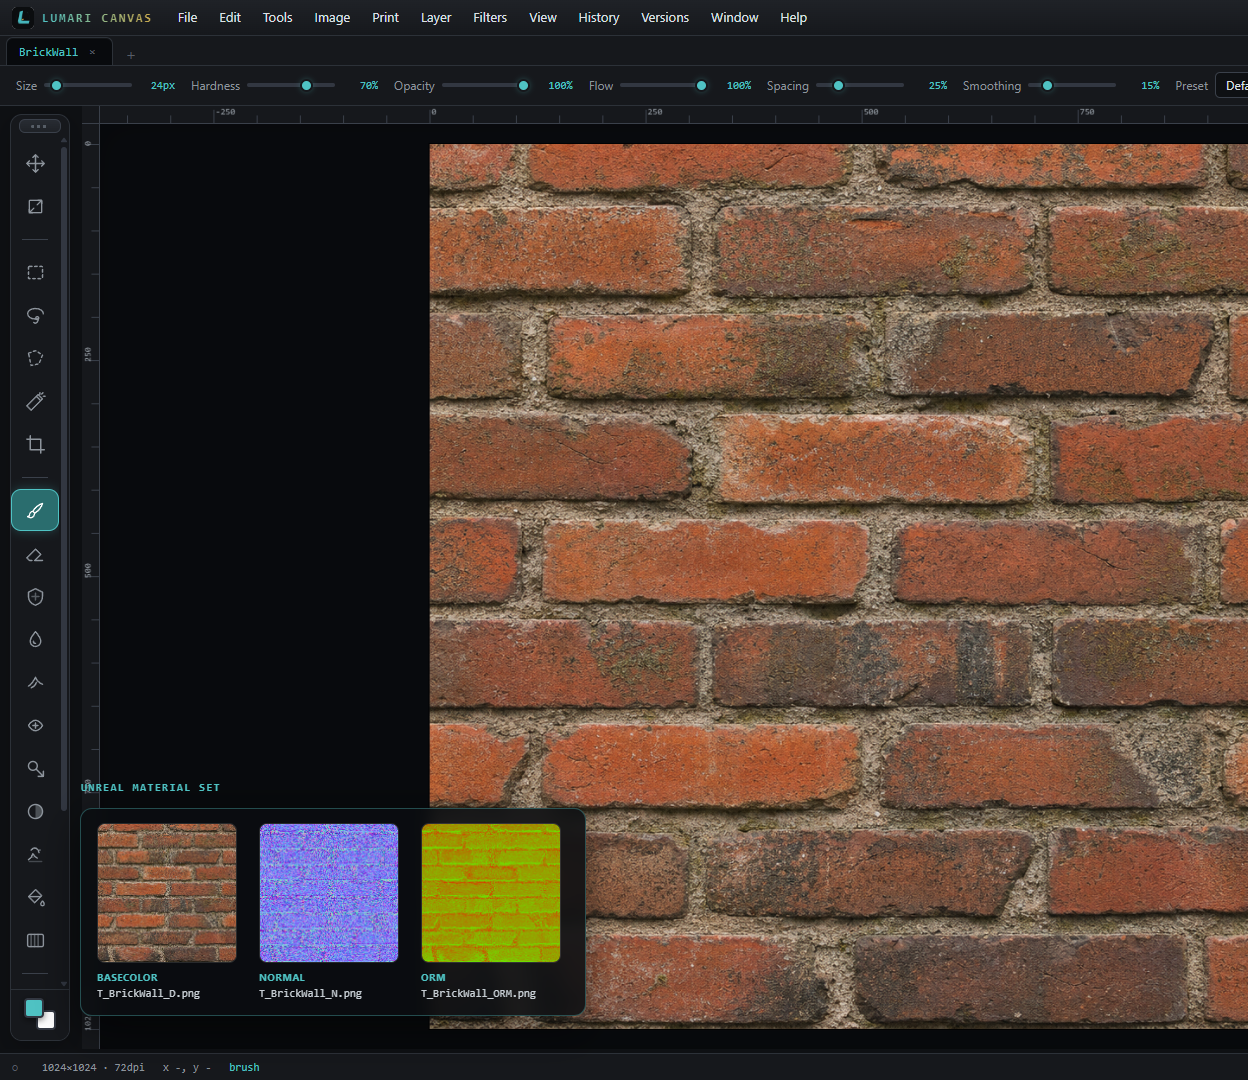This screenshot has width=1248, height=1080.
Task: Select the ORM map thumbnail
Action: tap(491, 893)
